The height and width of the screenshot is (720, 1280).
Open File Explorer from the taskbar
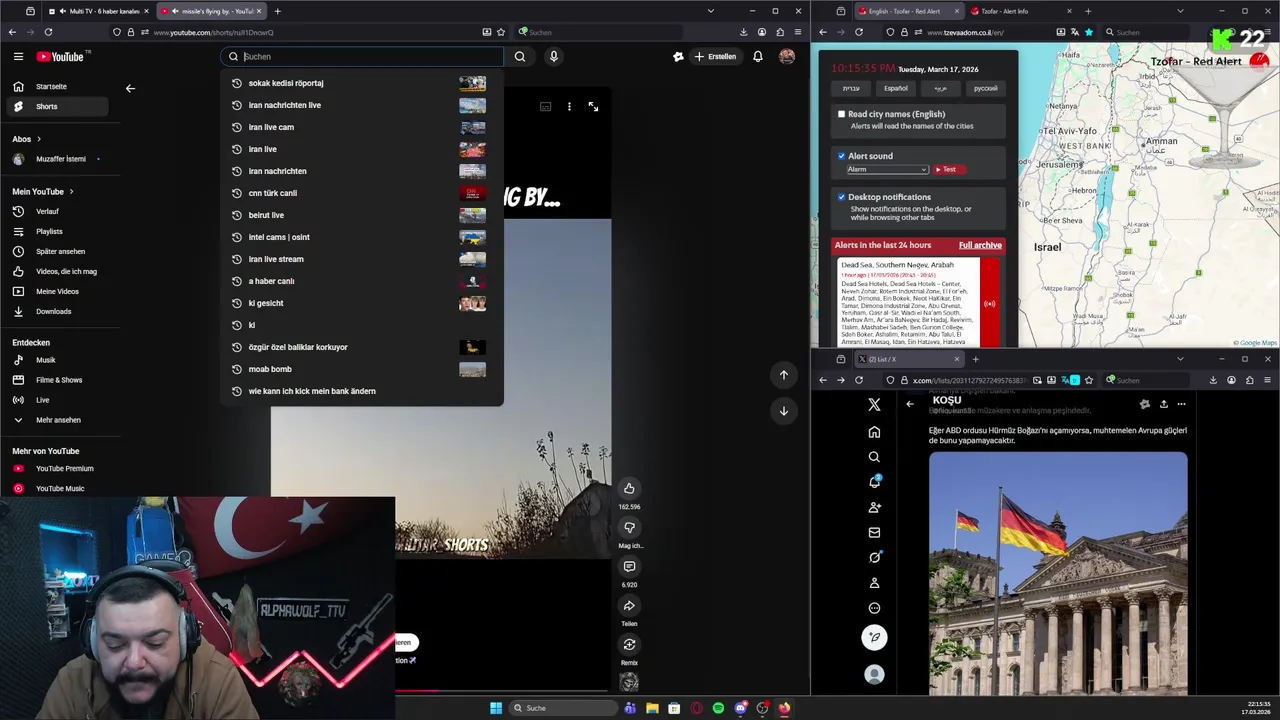tap(652, 708)
